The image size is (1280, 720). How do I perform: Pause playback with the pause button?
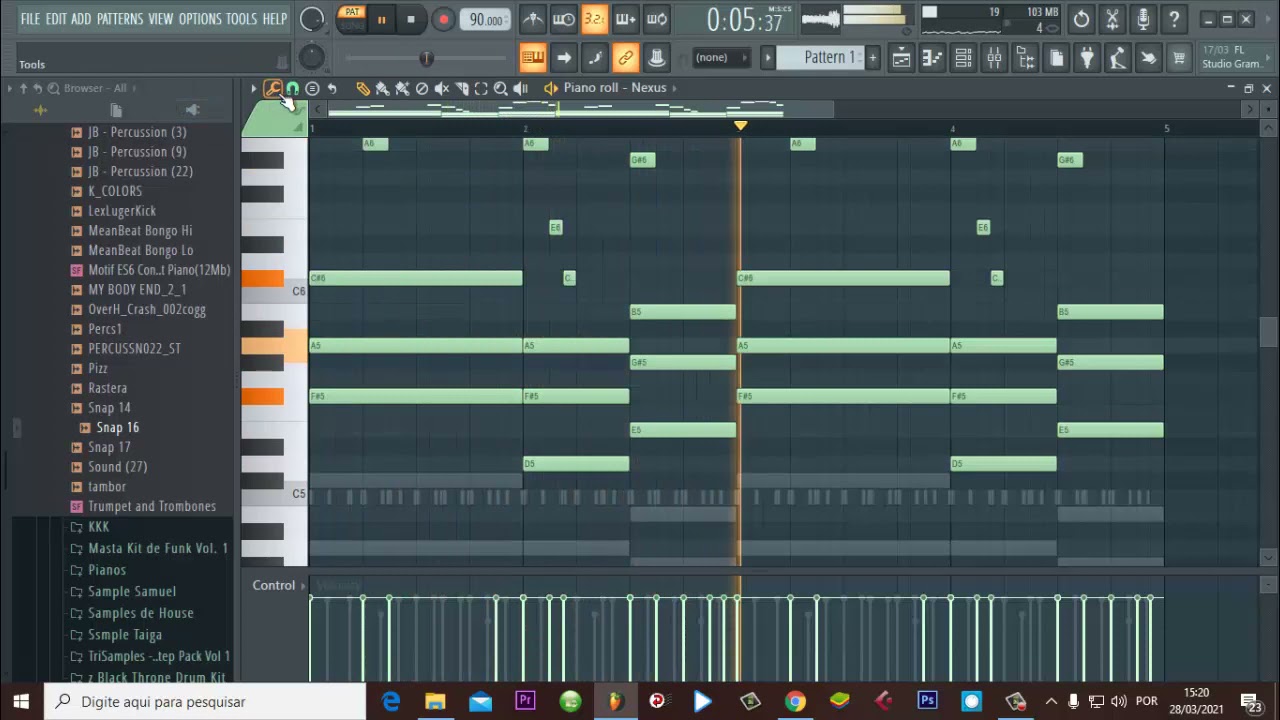[x=381, y=19]
